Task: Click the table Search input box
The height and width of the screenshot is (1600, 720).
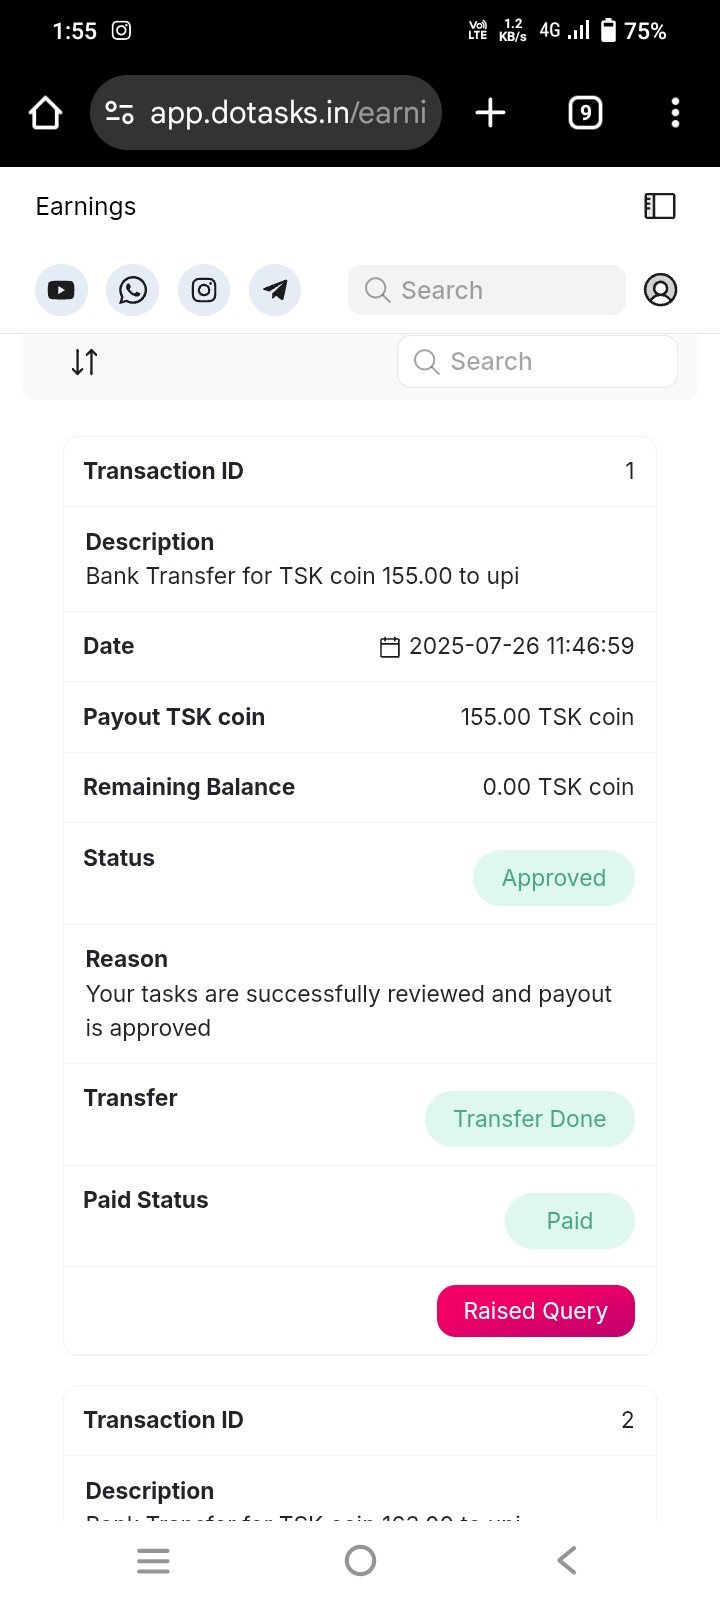Action: pyautogui.click(x=538, y=362)
